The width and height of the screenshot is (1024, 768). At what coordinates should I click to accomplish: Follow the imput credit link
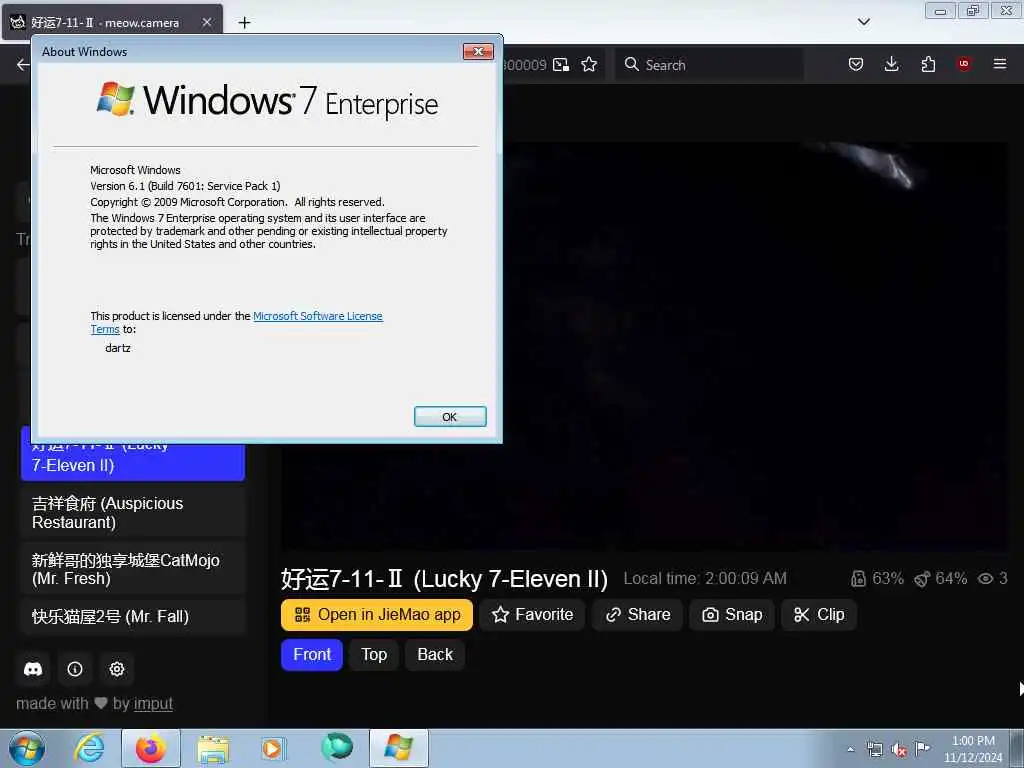153,703
